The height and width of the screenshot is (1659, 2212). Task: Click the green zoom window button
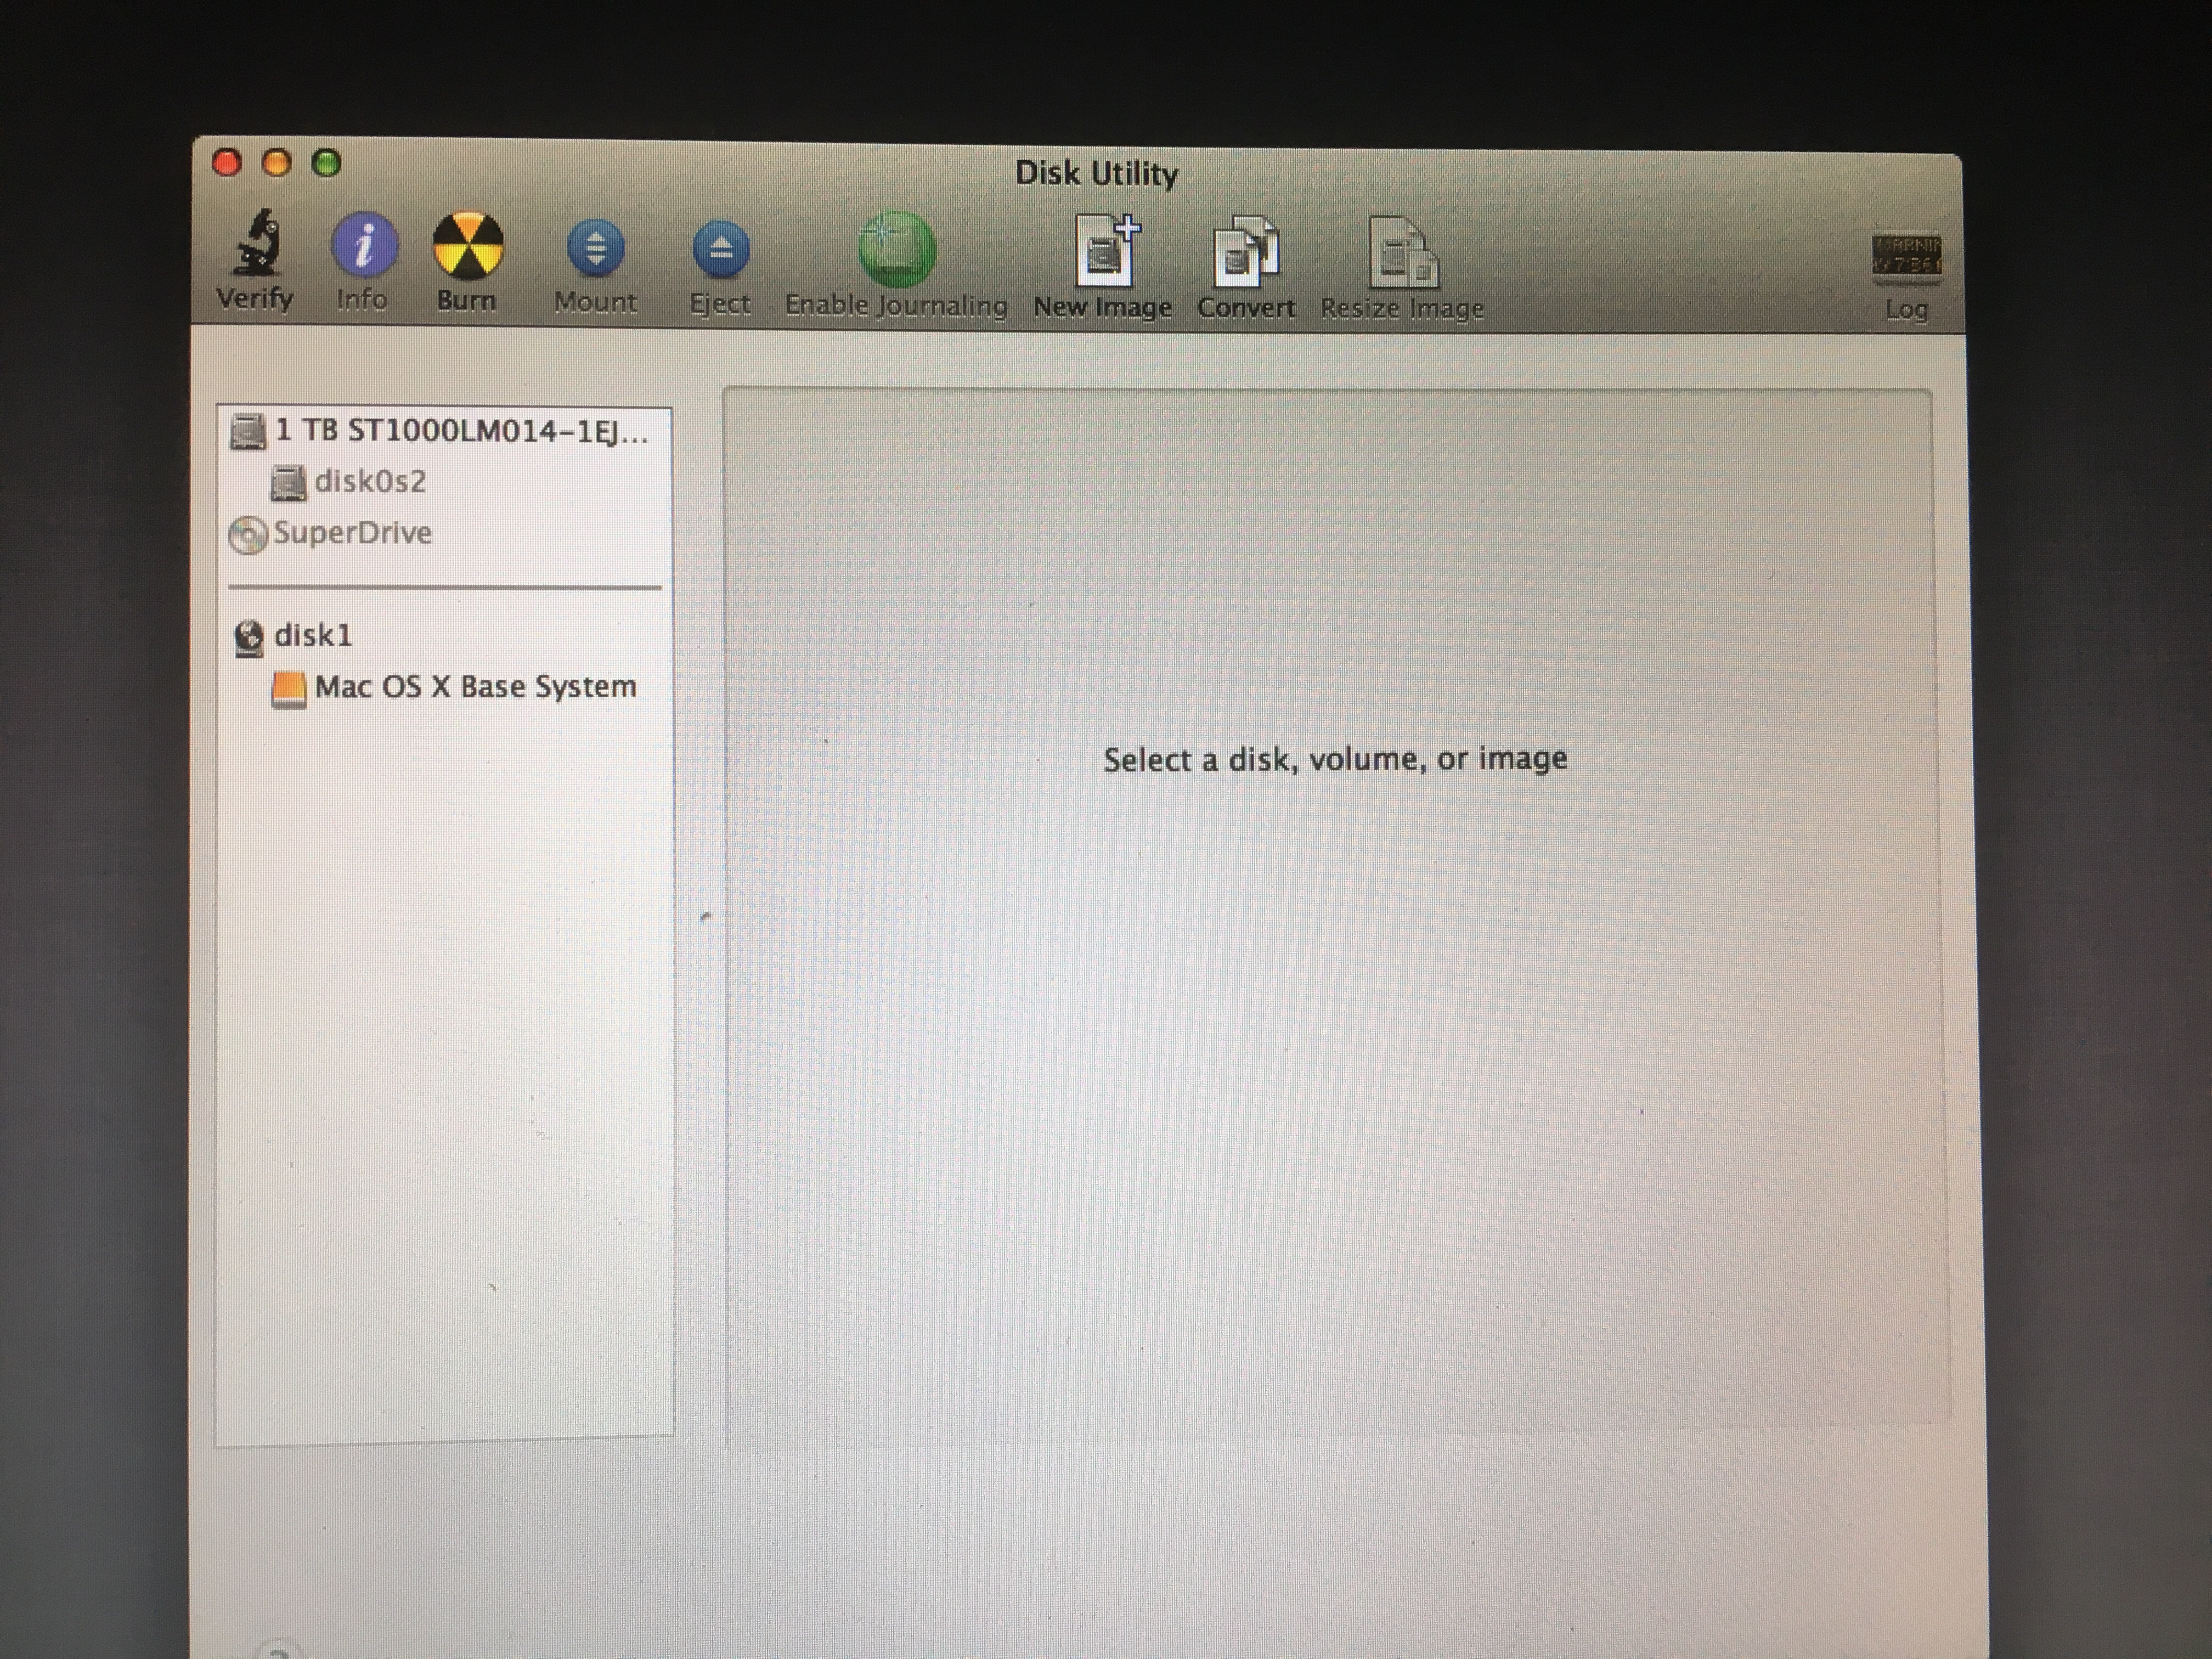click(327, 163)
